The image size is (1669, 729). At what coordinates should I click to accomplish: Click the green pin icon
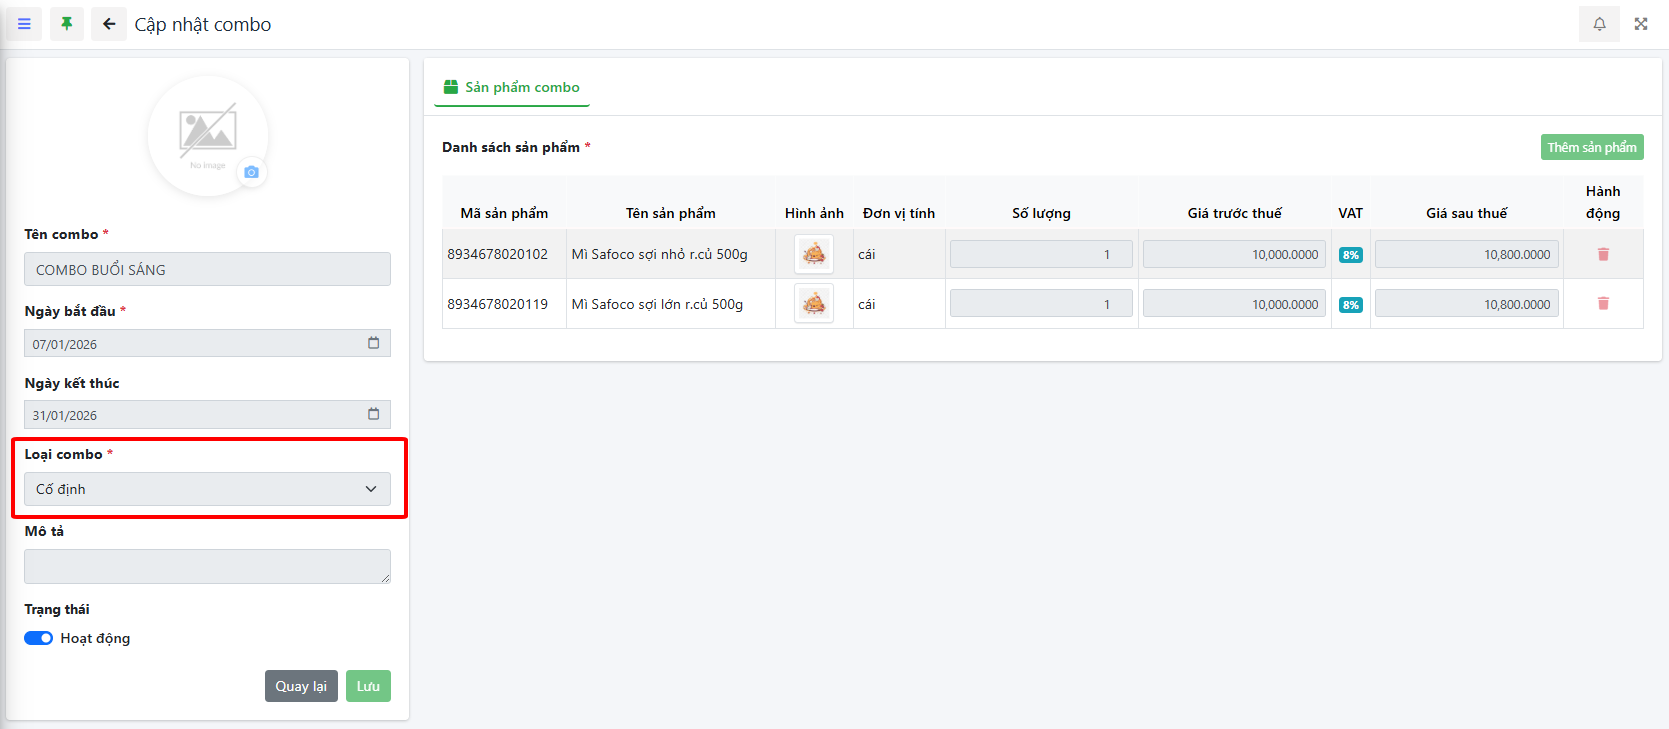67,24
